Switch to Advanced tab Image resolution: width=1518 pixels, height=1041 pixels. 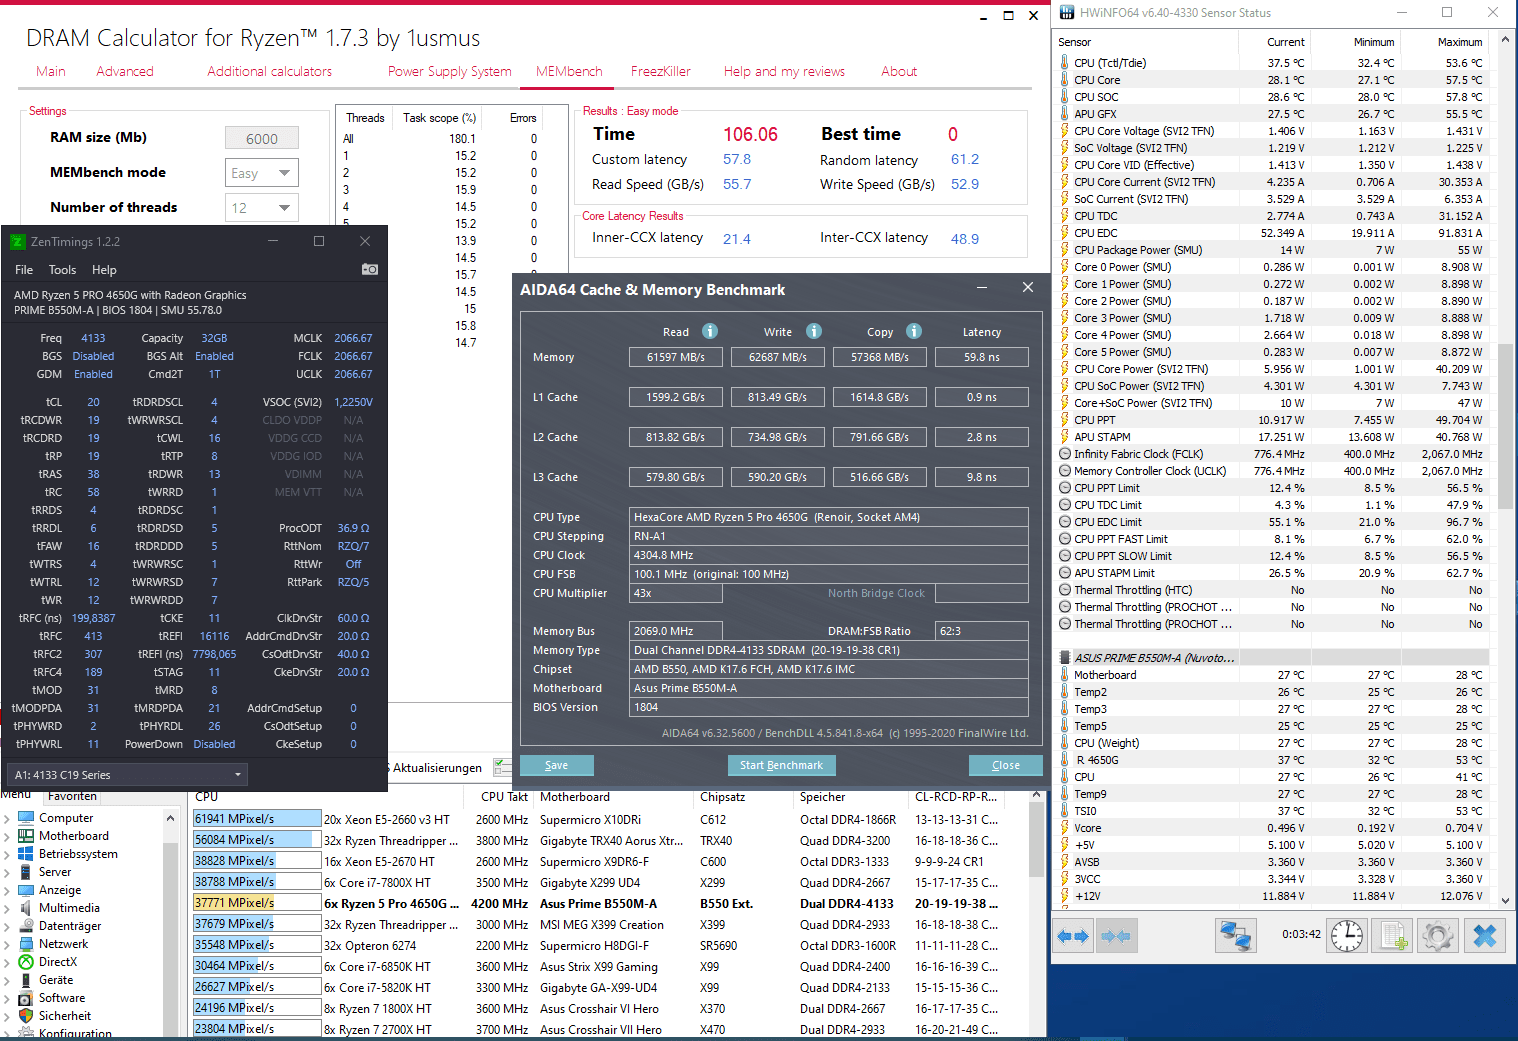(125, 71)
